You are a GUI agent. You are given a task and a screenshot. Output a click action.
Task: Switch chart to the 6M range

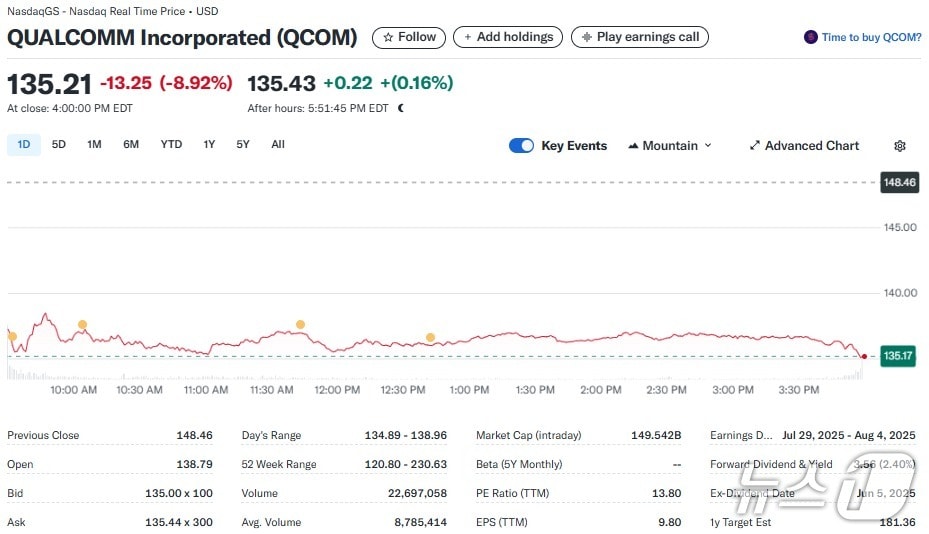(x=131, y=144)
